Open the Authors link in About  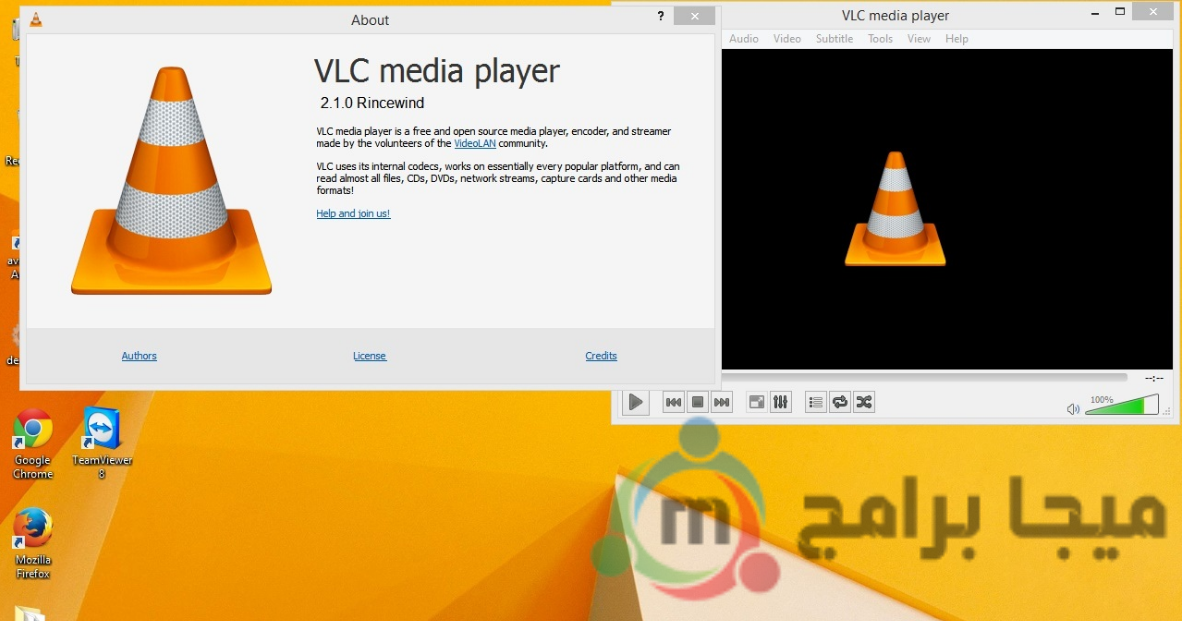139,356
